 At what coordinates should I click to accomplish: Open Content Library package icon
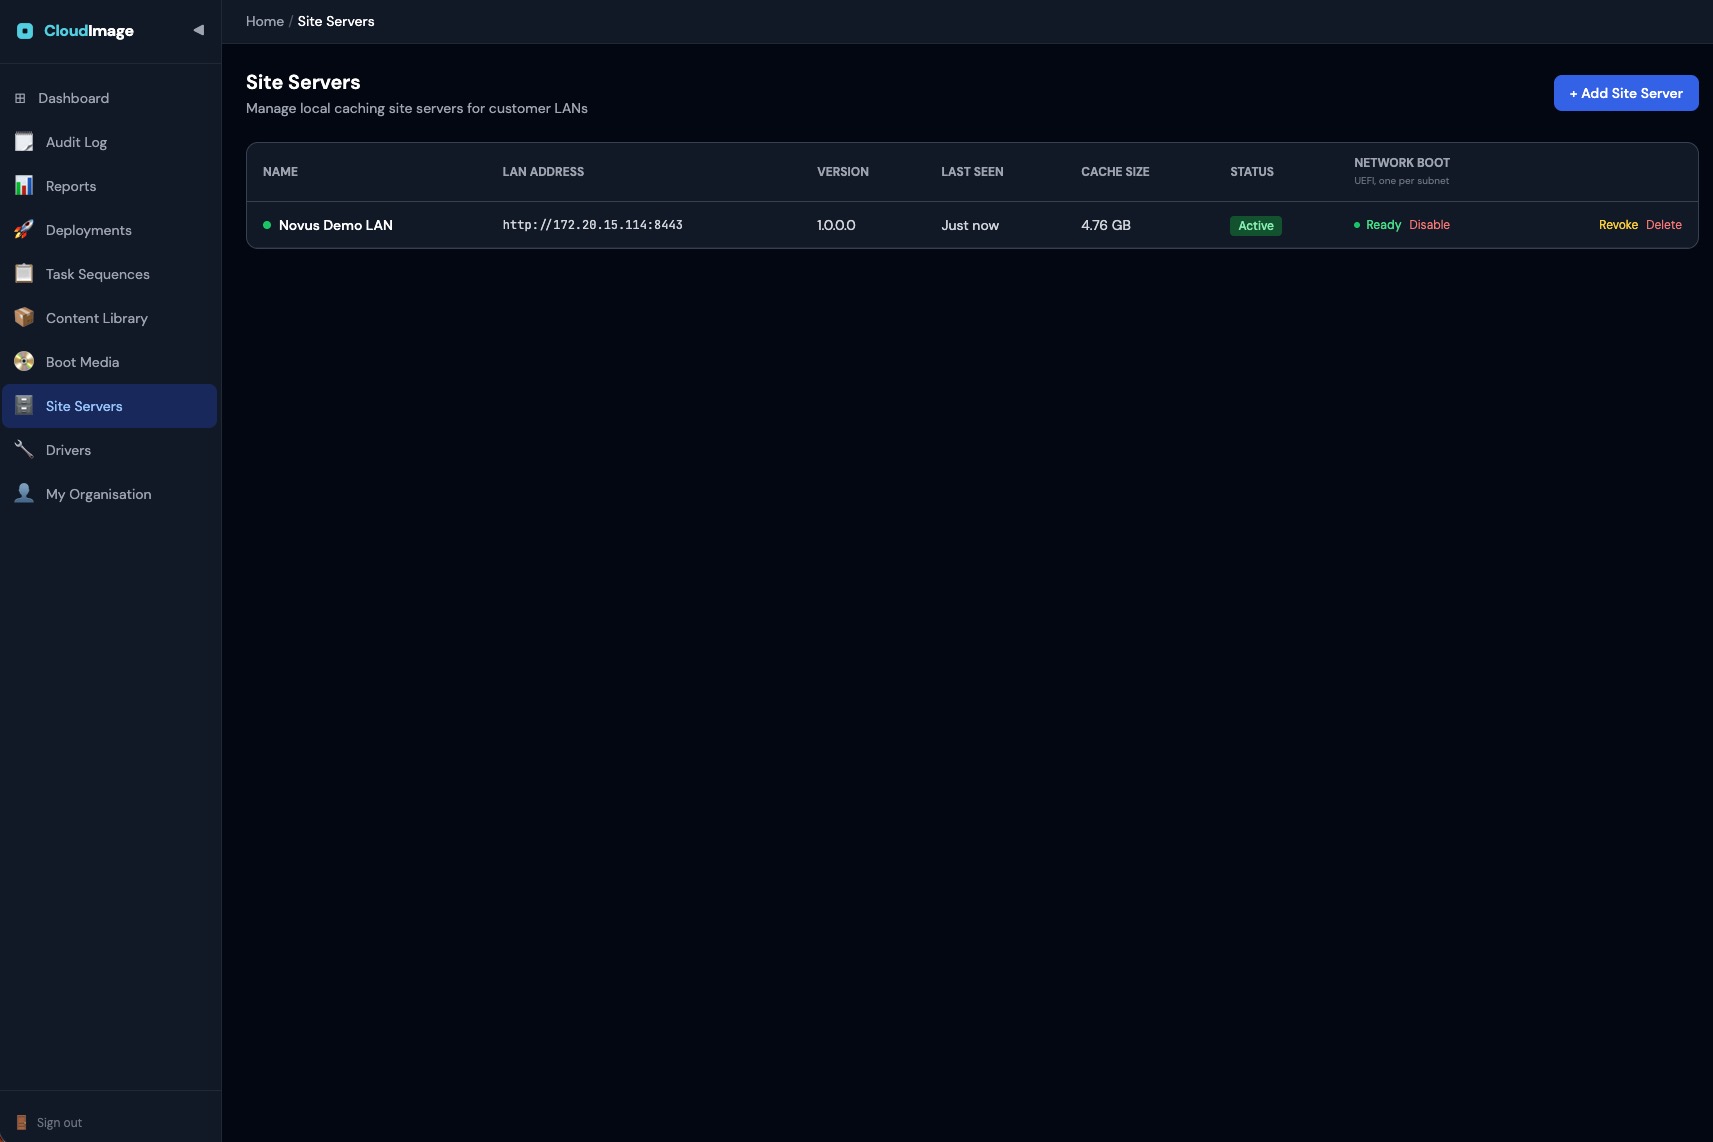[x=24, y=318]
